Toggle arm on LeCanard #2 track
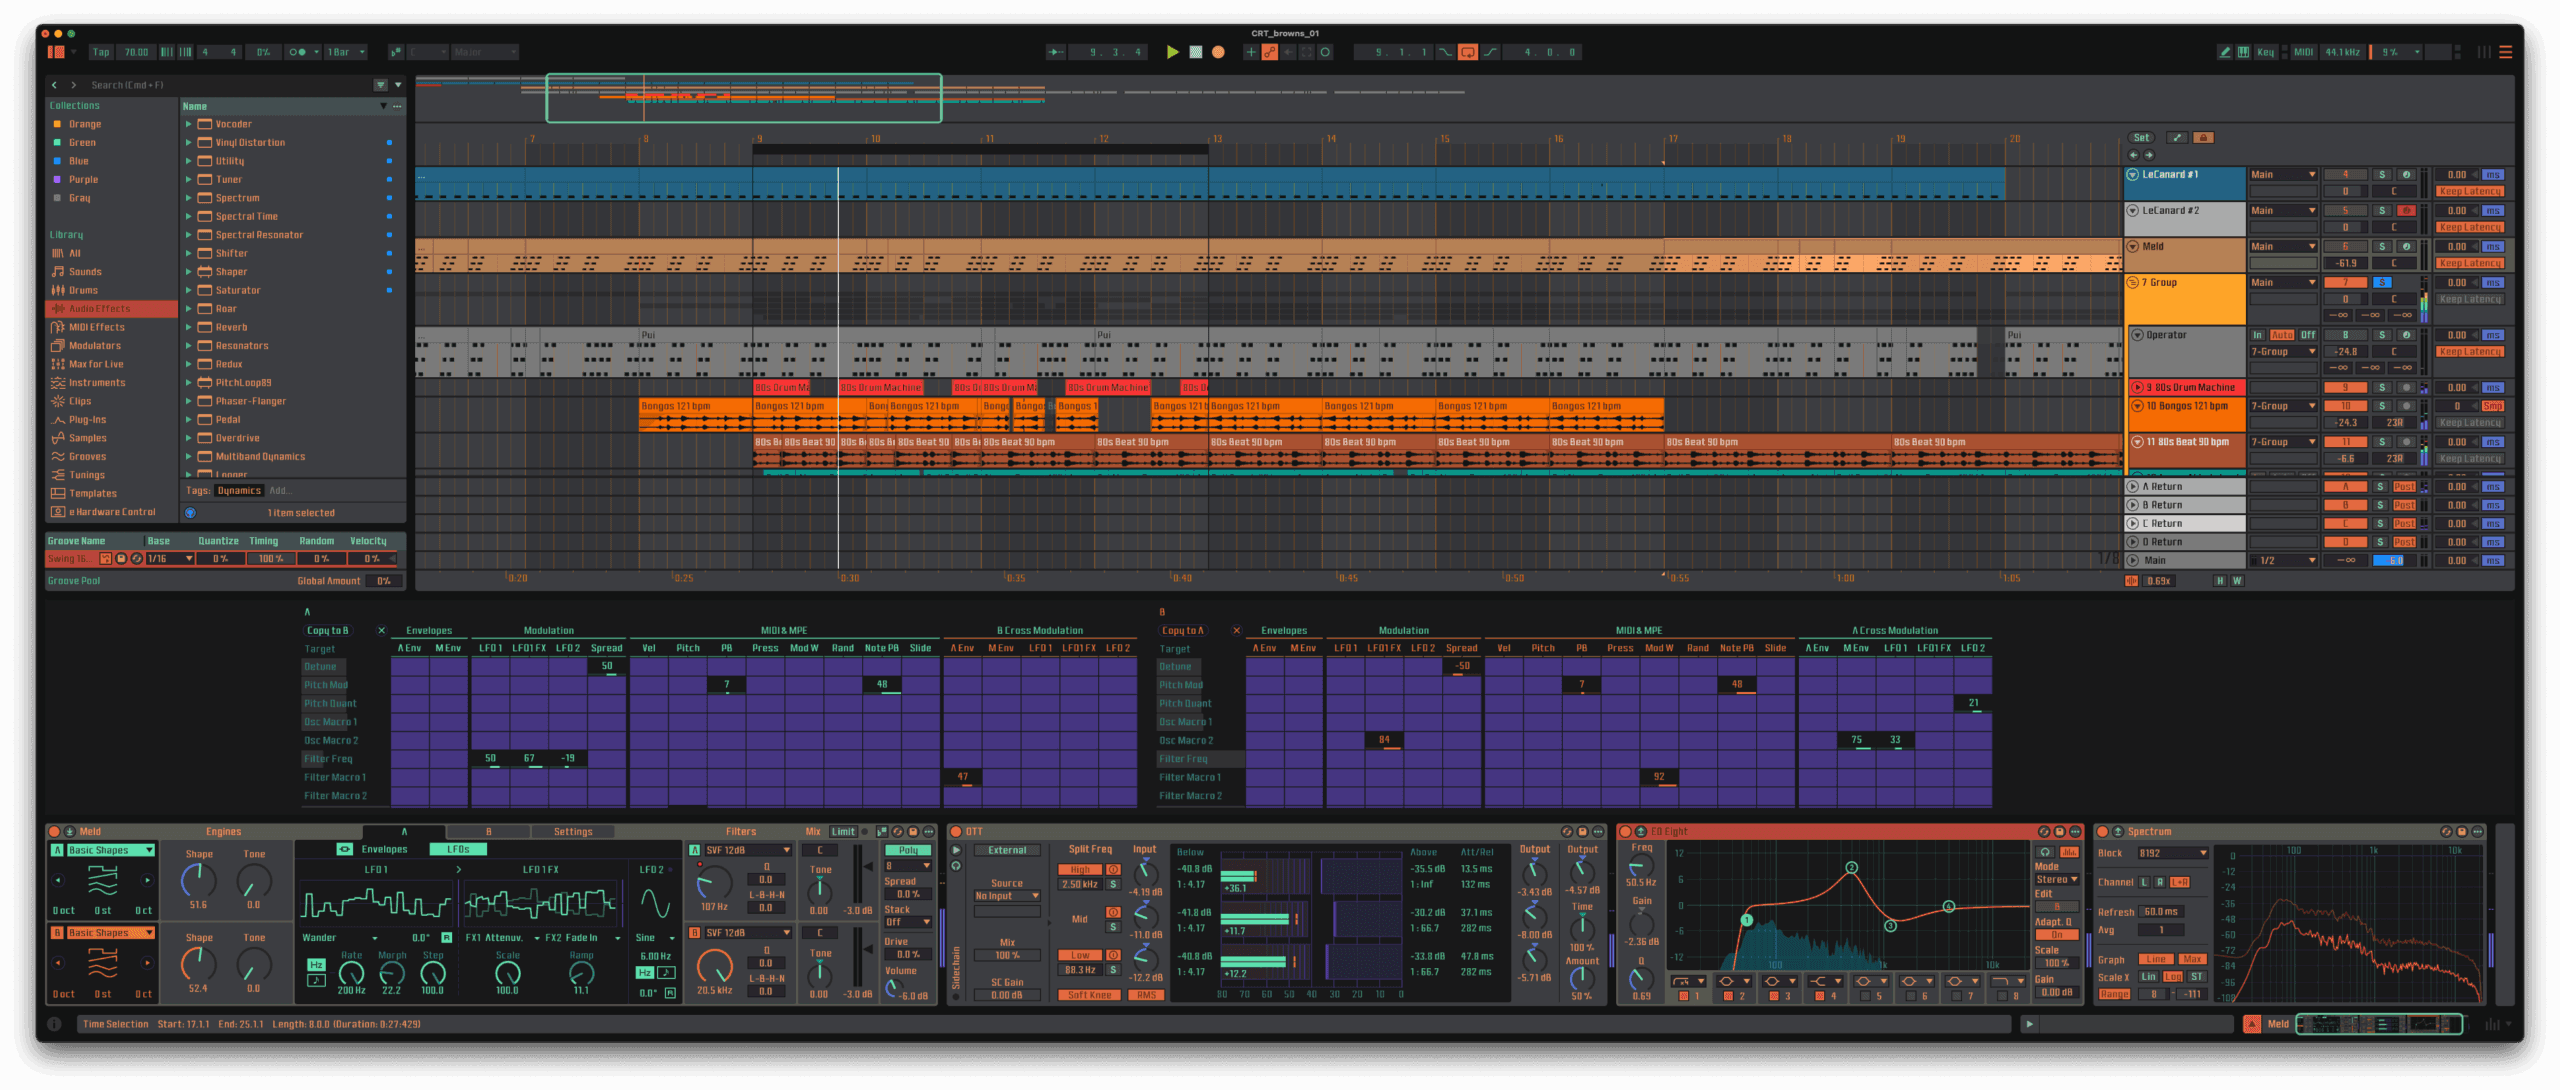This screenshot has width=2560, height=1090. click(2405, 211)
